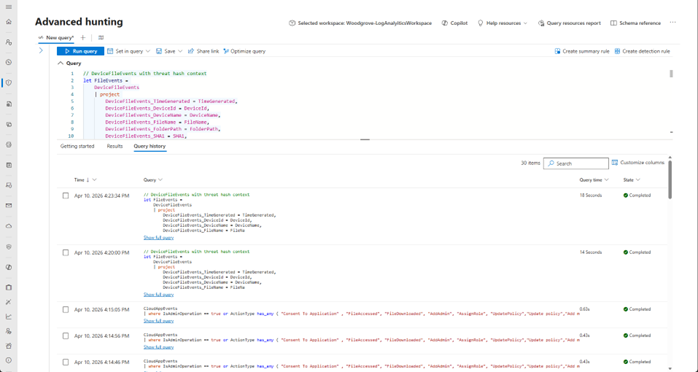This screenshot has height=372, width=698.
Task: Click Create summary rule
Action: (x=582, y=51)
